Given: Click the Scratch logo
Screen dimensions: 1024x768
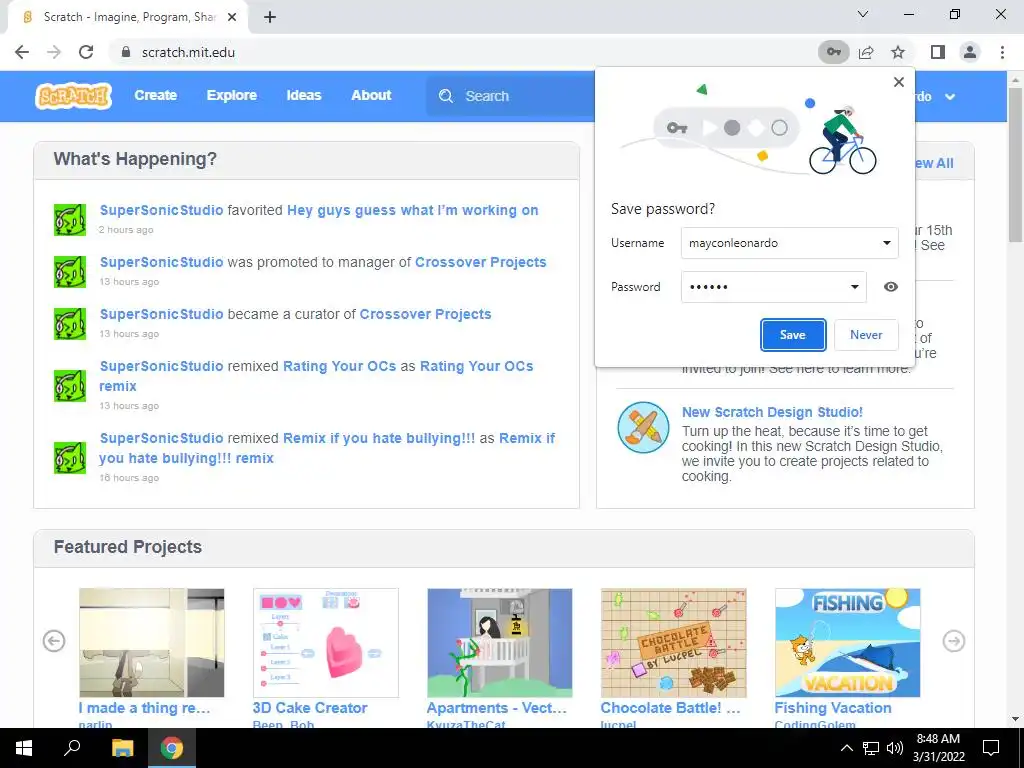Looking at the screenshot, I should 73,96.
